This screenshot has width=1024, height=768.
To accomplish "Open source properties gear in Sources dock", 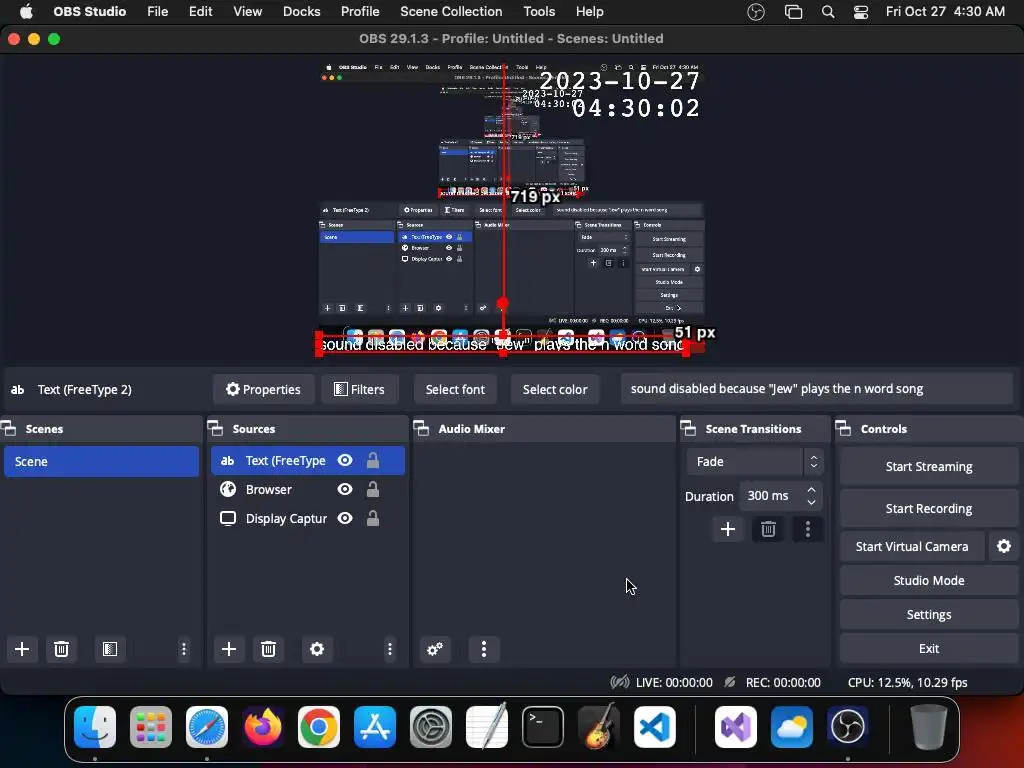I will click(317, 649).
